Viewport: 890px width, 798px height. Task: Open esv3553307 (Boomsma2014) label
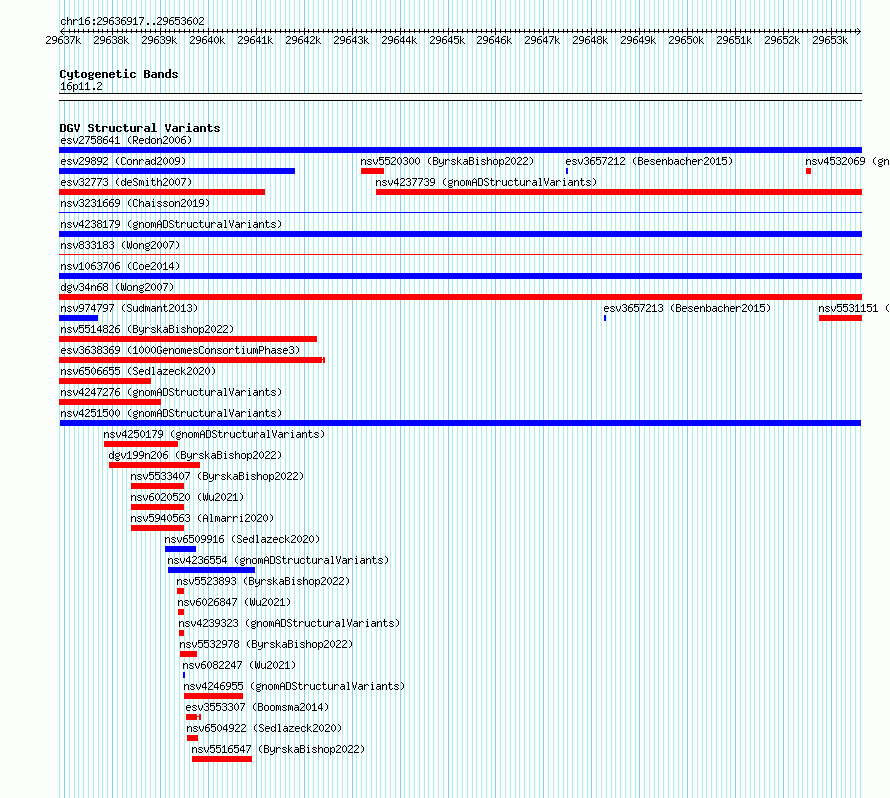pos(257,707)
